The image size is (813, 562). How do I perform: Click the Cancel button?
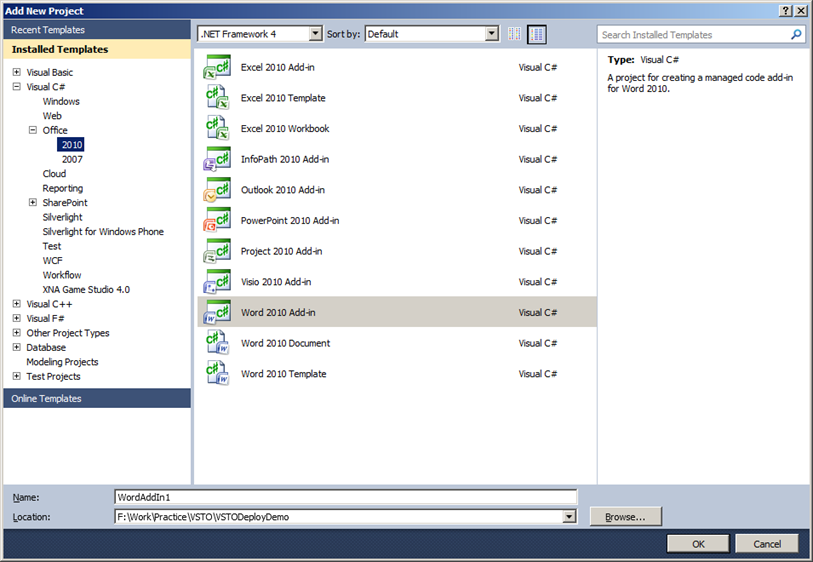(767, 544)
